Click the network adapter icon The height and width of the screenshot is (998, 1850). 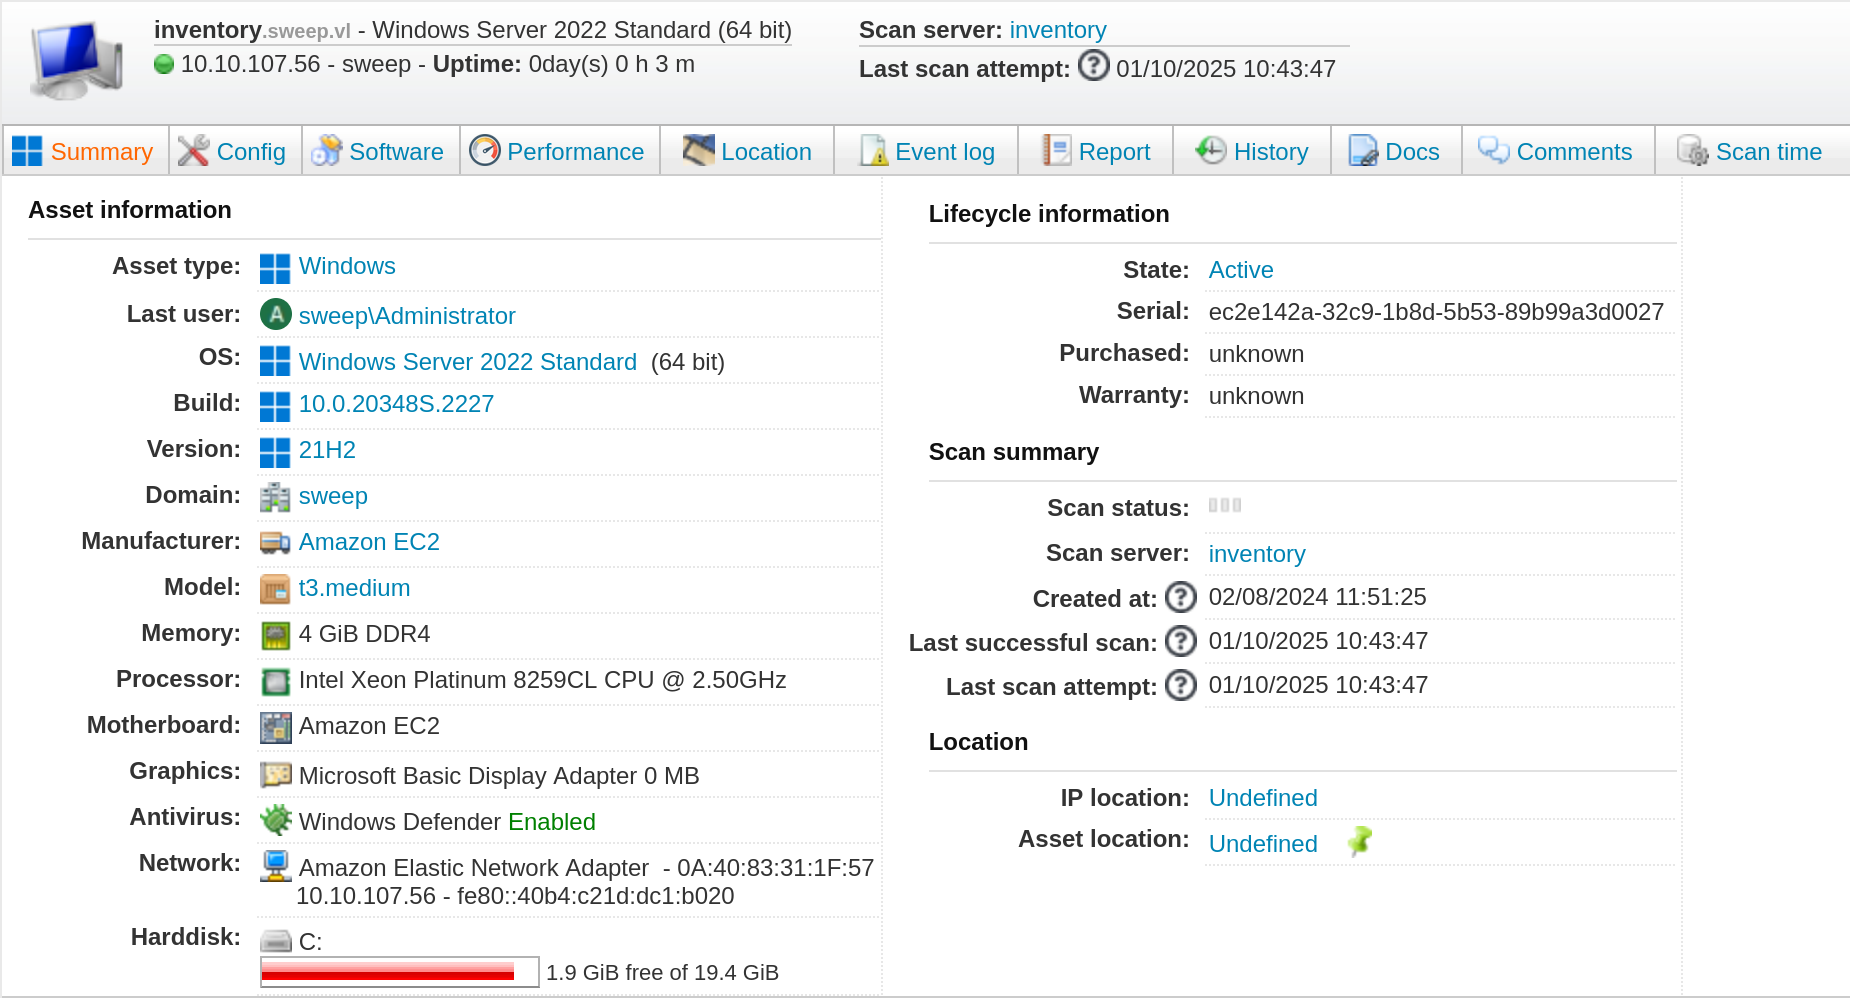[275, 866]
